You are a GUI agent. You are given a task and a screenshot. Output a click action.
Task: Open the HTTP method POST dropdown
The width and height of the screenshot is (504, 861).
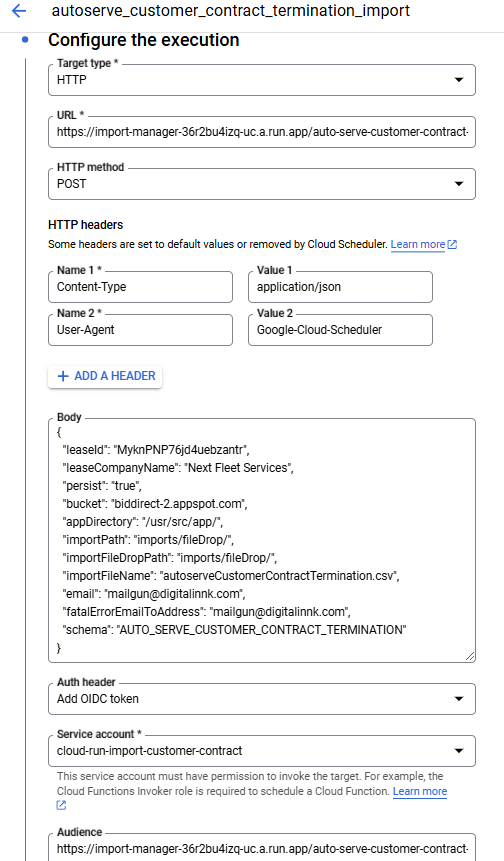pyautogui.click(x=262, y=184)
